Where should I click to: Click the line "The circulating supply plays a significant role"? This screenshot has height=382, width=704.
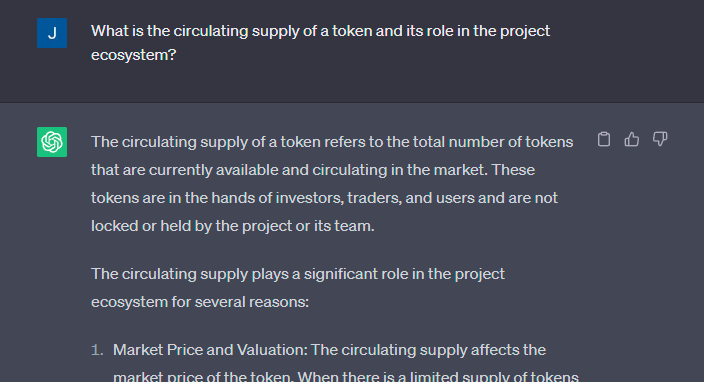pyautogui.click(x=298, y=274)
